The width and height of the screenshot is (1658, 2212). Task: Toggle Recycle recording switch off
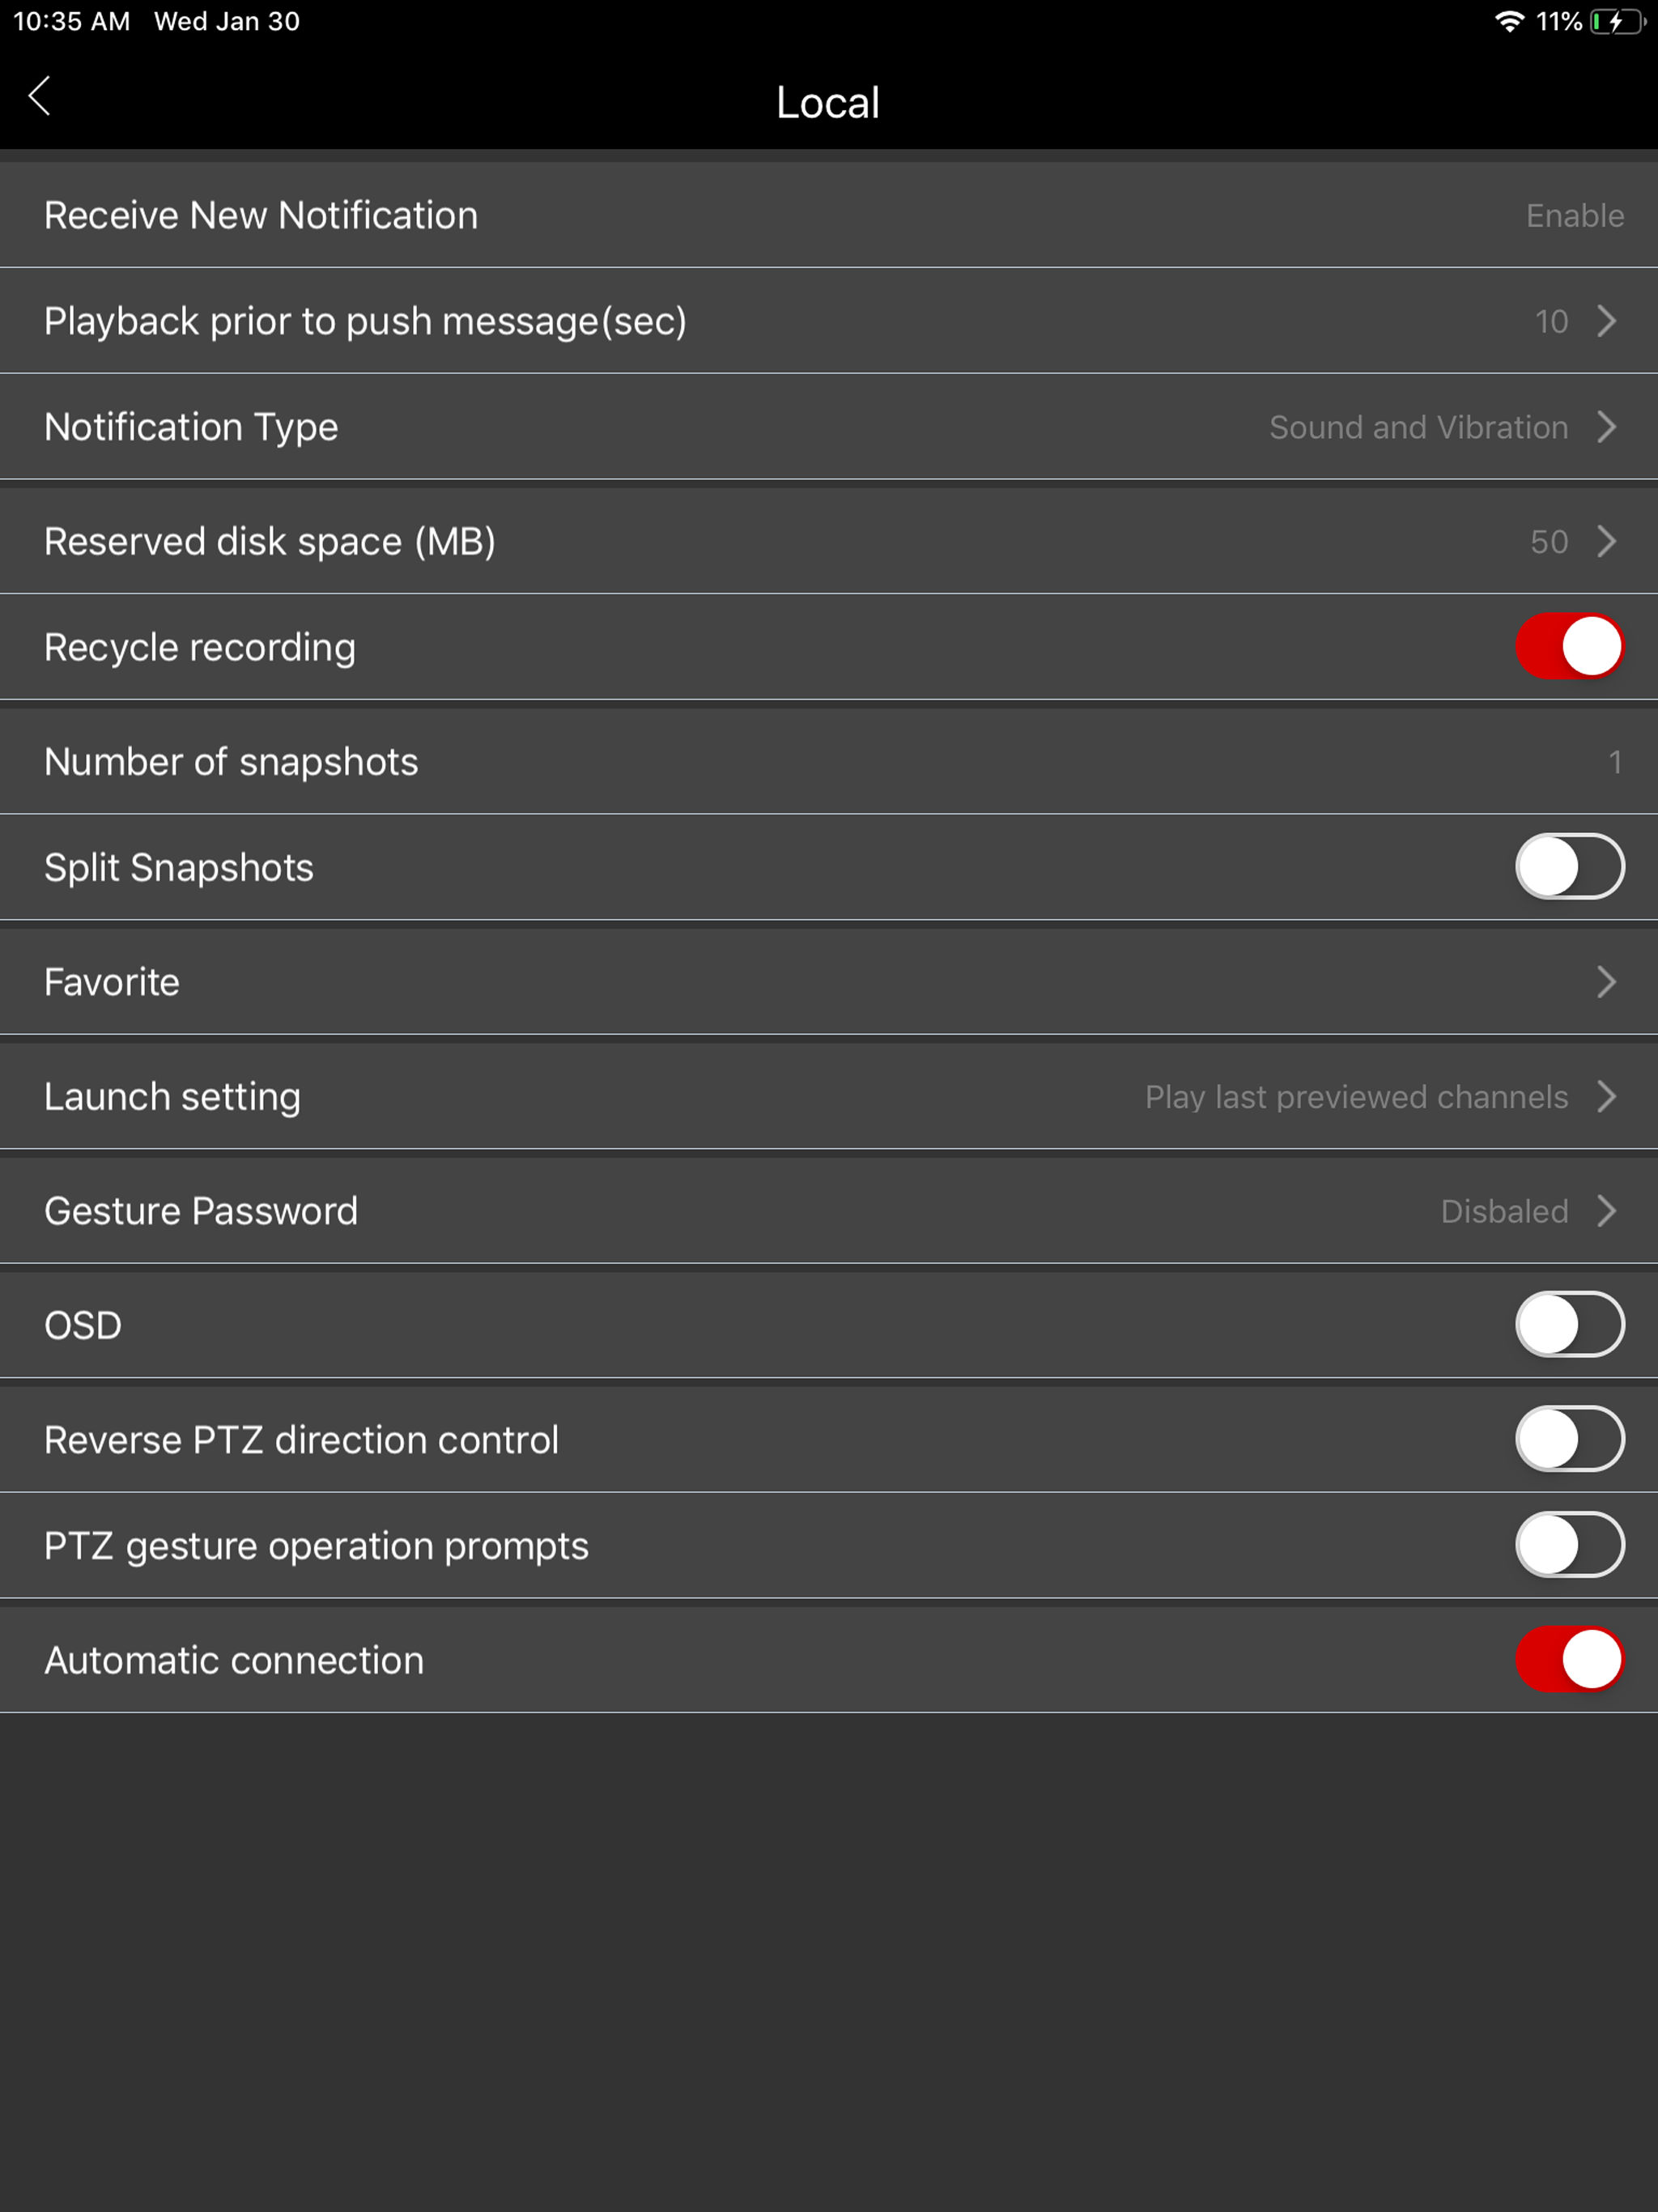pyautogui.click(x=1568, y=647)
